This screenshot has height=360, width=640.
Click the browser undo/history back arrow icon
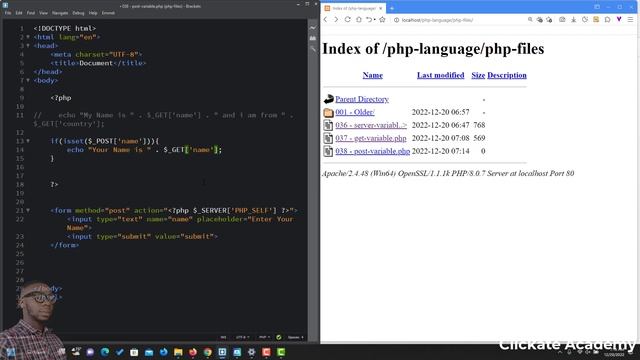click(369, 20)
